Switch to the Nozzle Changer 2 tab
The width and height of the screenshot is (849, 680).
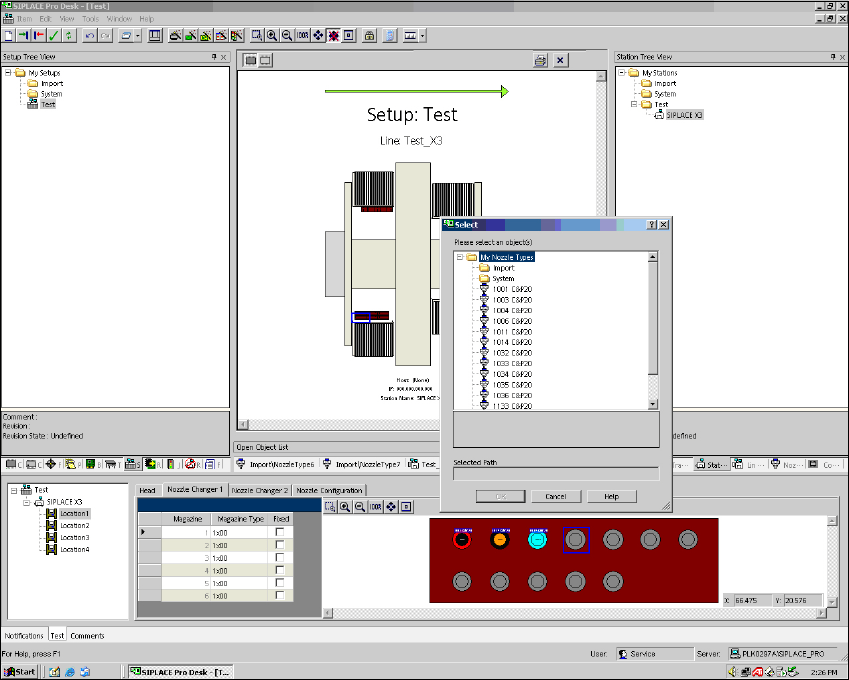[x=259, y=490]
